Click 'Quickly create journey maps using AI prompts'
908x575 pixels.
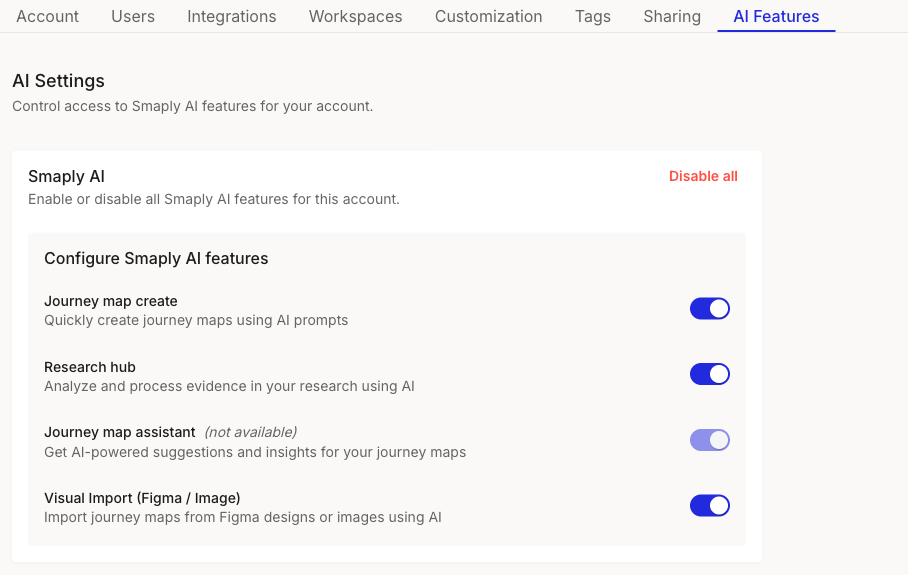click(x=196, y=320)
